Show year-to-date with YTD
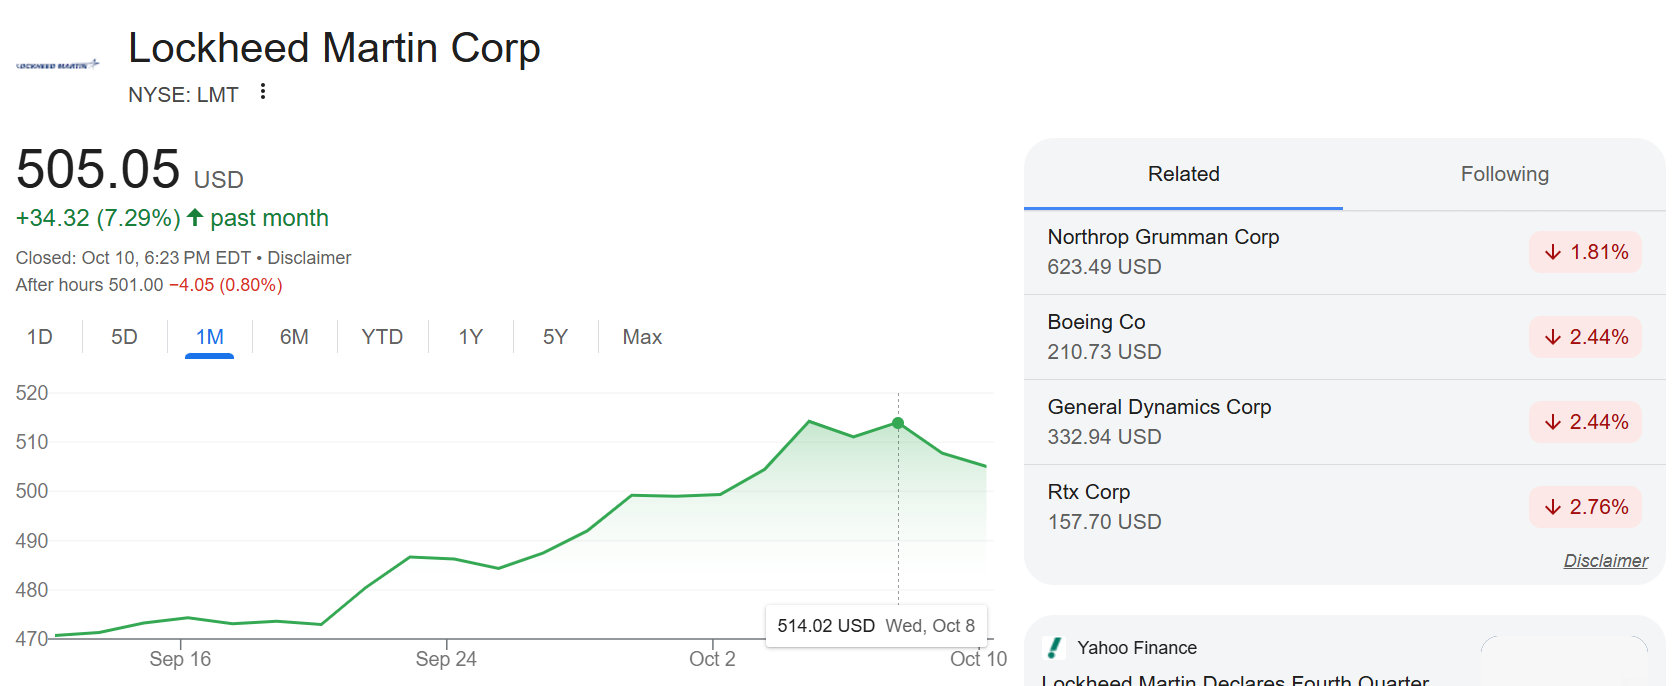The width and height of the screenshot is (1672, 686). (382, 337)
